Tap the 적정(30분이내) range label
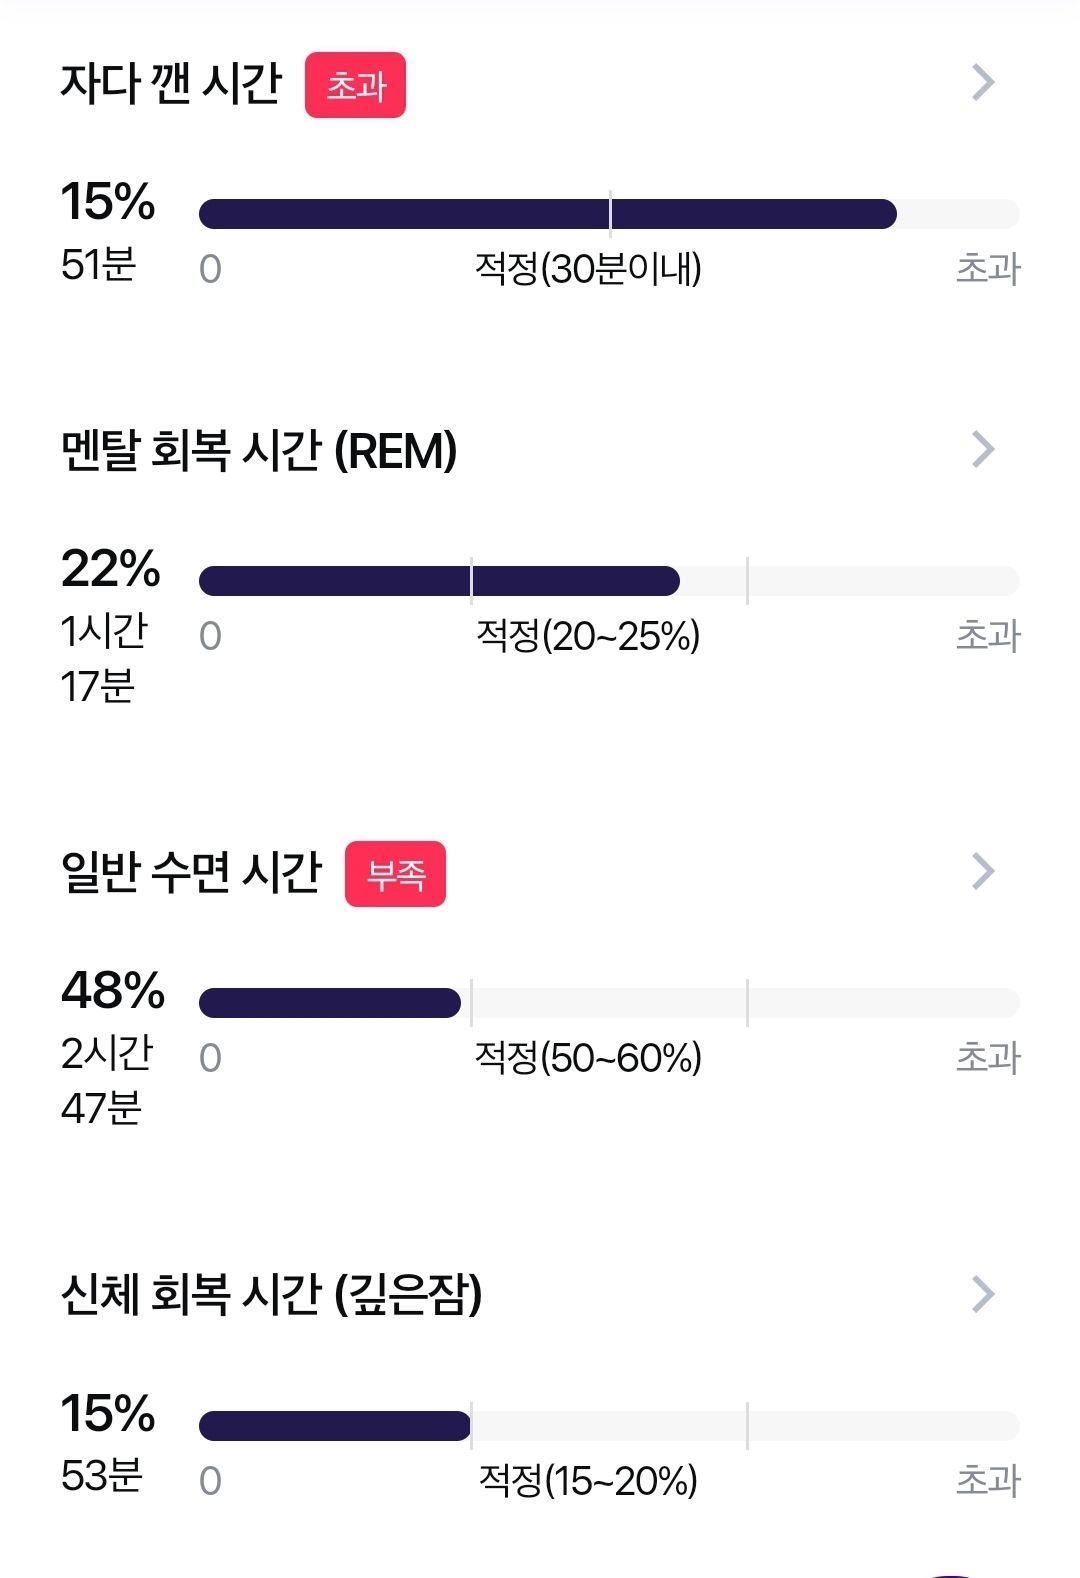Screen dimensions: 1080x1578 (588, 269)
